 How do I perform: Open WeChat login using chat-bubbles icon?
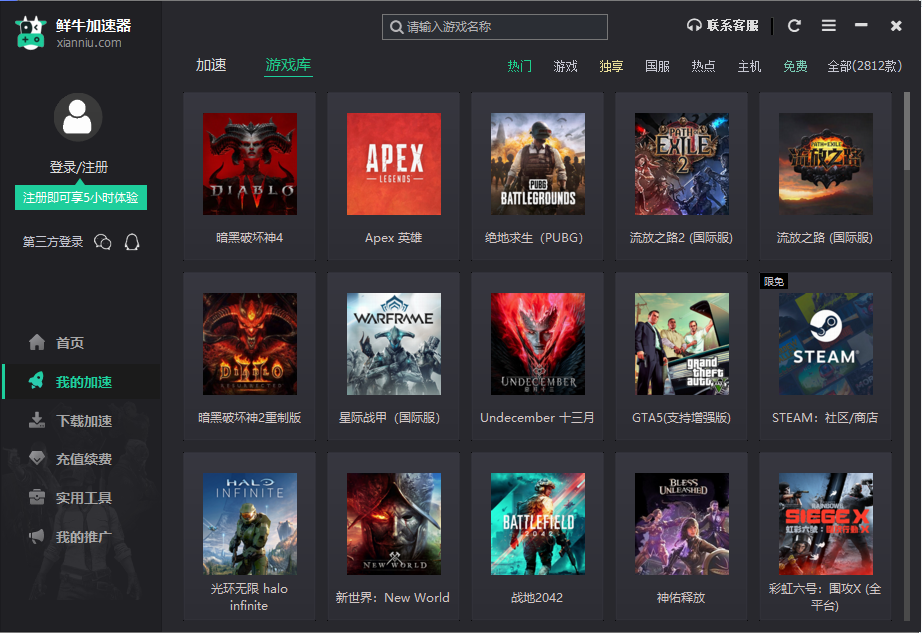coord(103,241)
